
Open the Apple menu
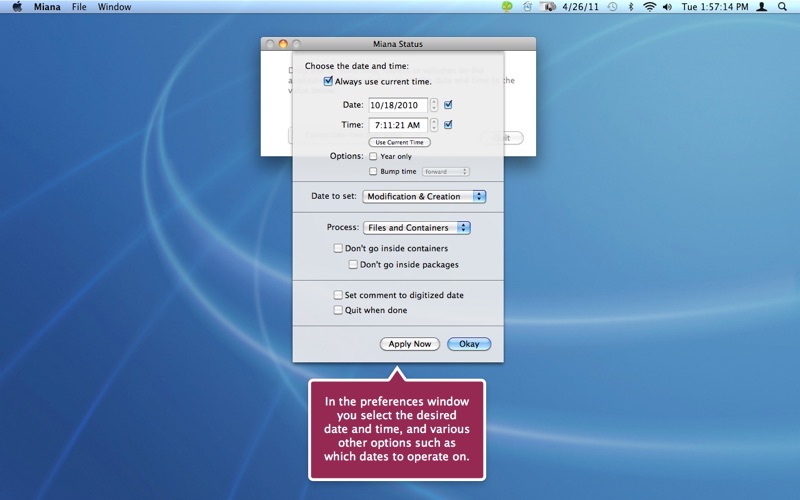(17, 7)
